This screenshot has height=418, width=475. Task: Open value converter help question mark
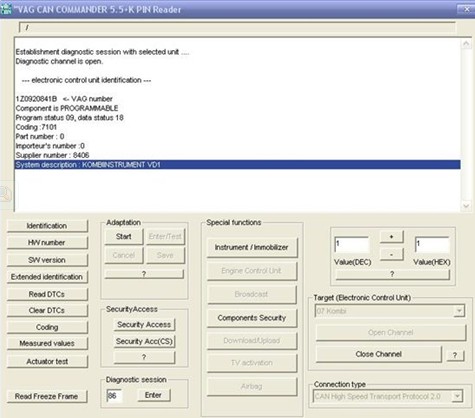pyautogui.click(x=392, y=274)
